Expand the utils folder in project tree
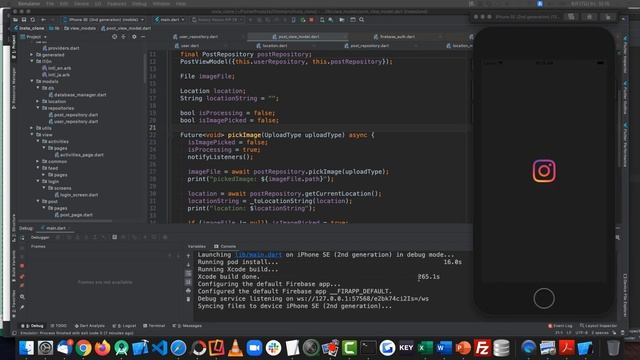Viewport: 640px width, 360px height. point(31,128)
